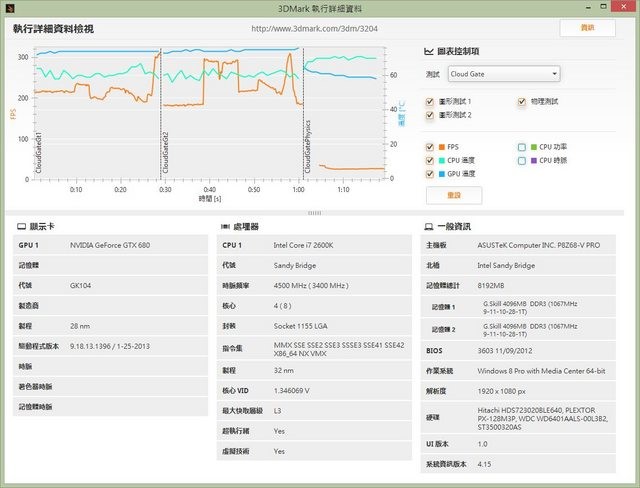Click the memory slot 1 G.Skill entry

(530, 308)
